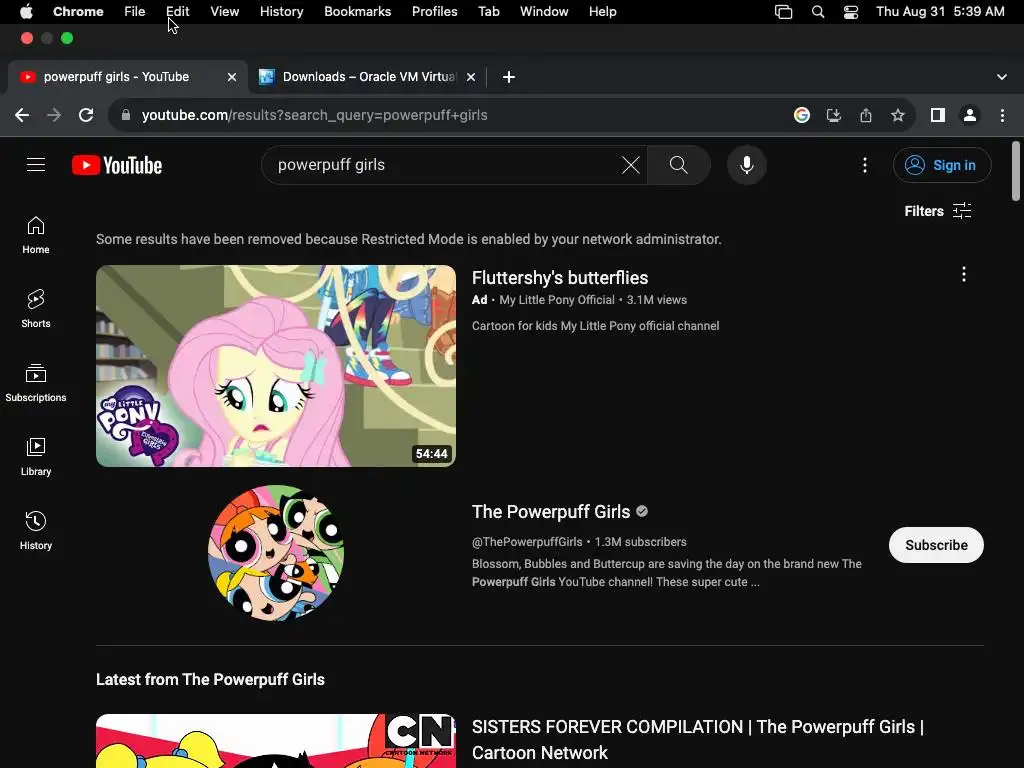Open the Chrome profile icon
Screen dimensions: 1024x768
(970, 115)
